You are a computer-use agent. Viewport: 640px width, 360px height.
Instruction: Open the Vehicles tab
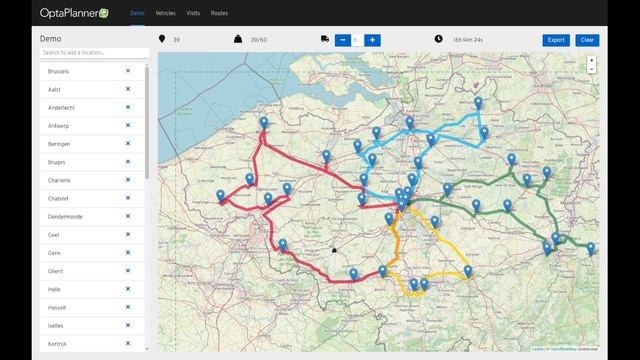(165, 13)
